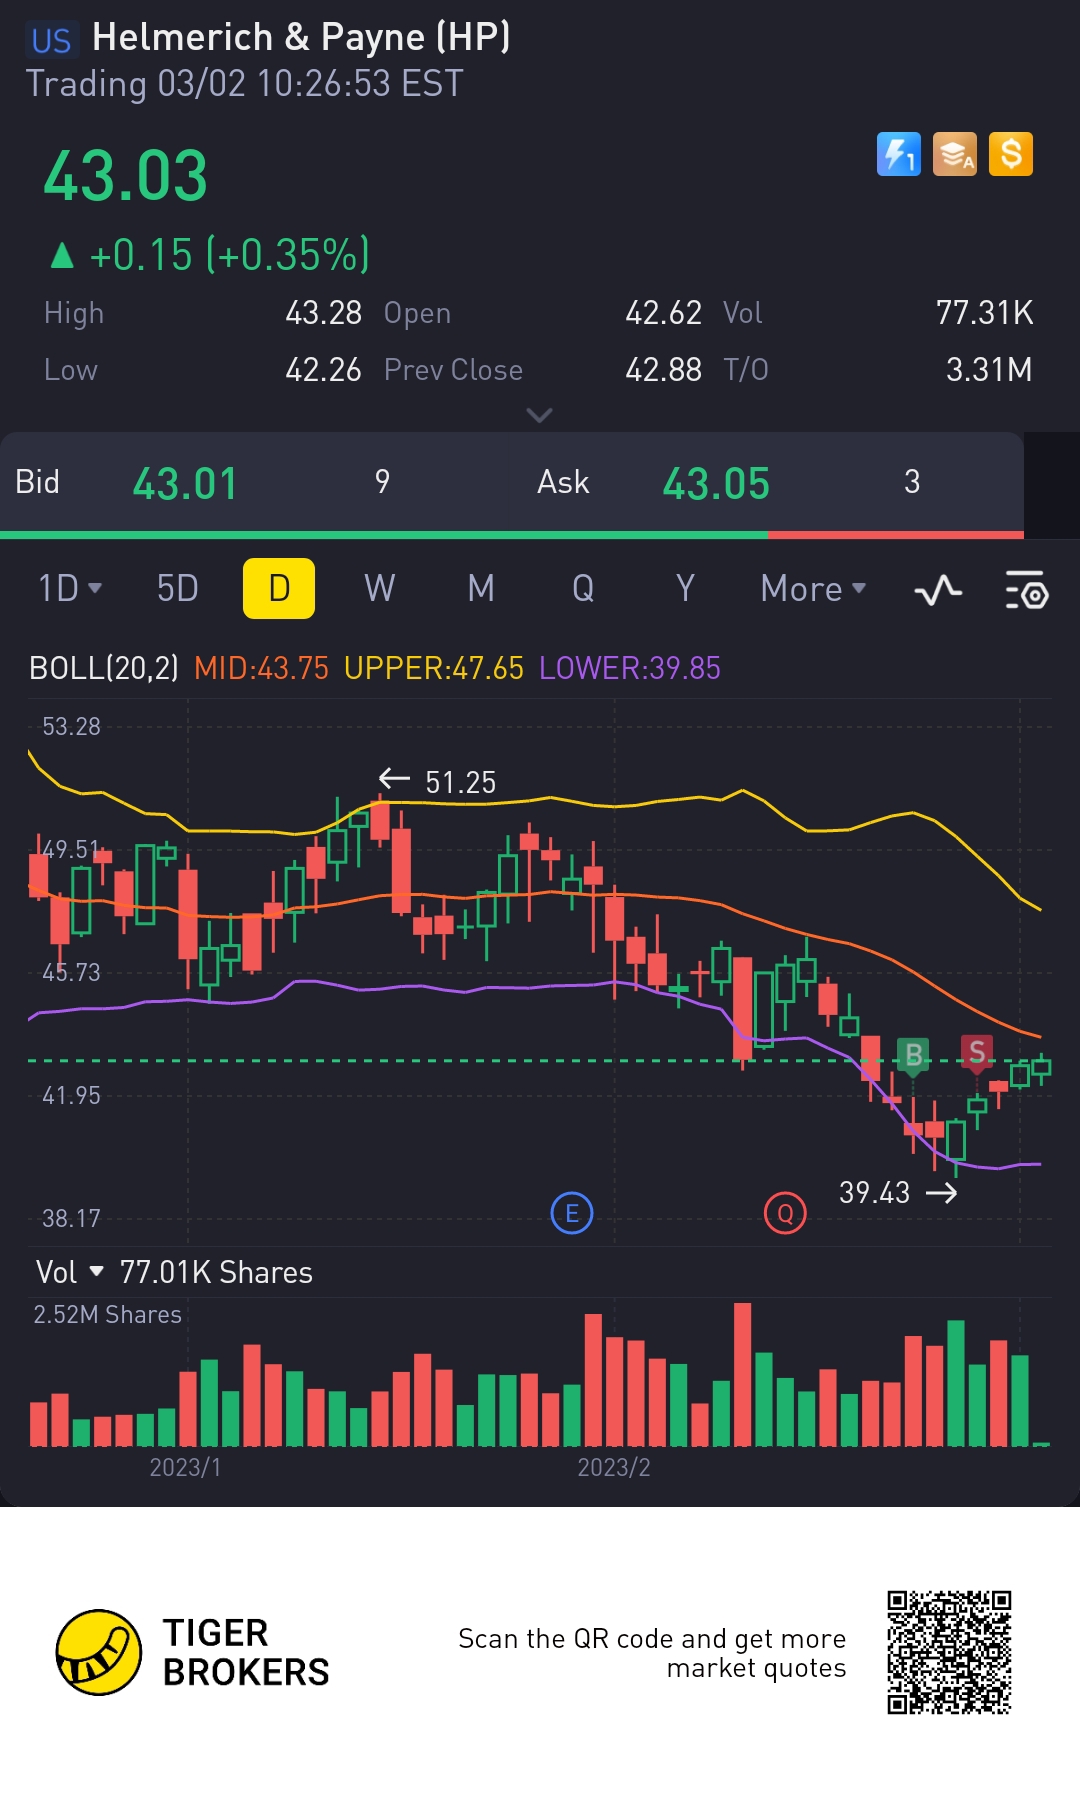The image size is (1080, 1798).
Task: Tap the LOWER:39.85 Bollinger value
Action: [x=629, y=668]
